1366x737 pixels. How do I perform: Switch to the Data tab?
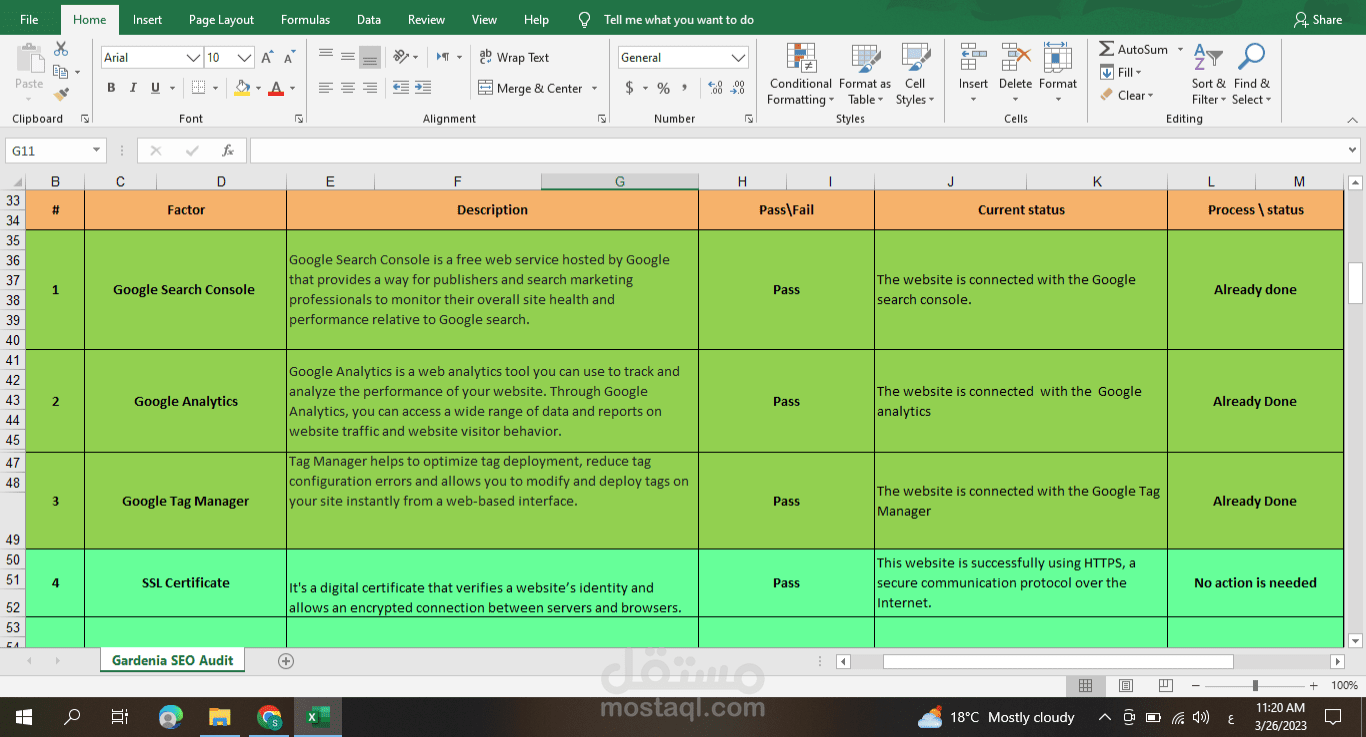click(x=368, y=19)
